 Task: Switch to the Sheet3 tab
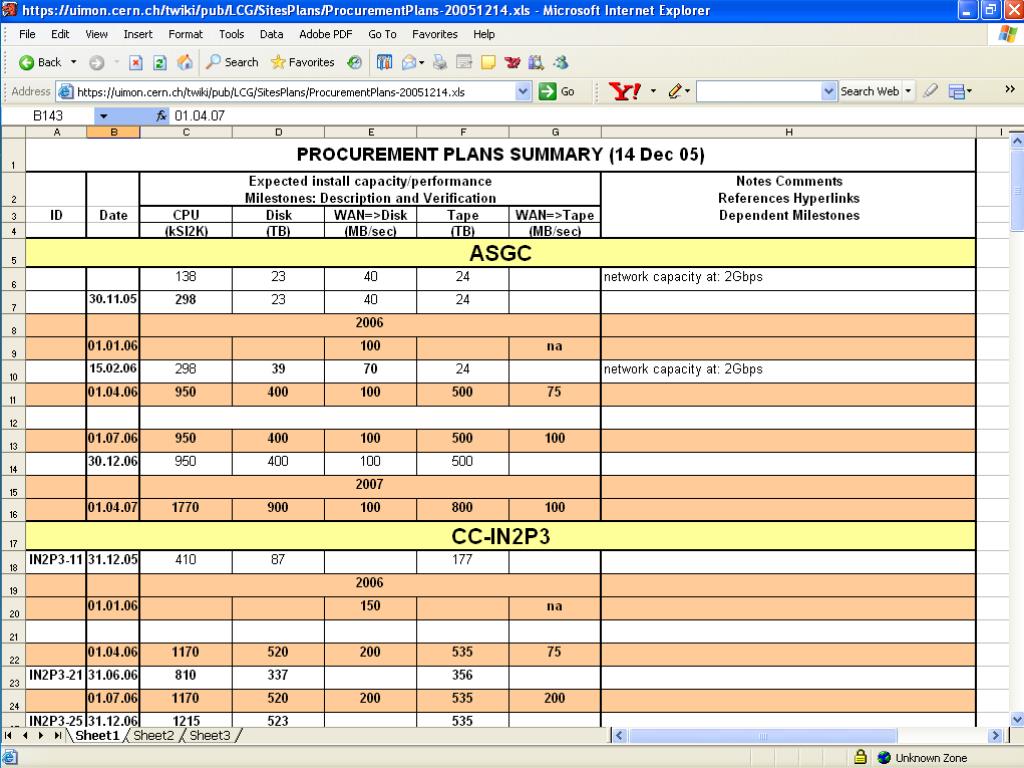pyautogui.click(x=210, y=735)
